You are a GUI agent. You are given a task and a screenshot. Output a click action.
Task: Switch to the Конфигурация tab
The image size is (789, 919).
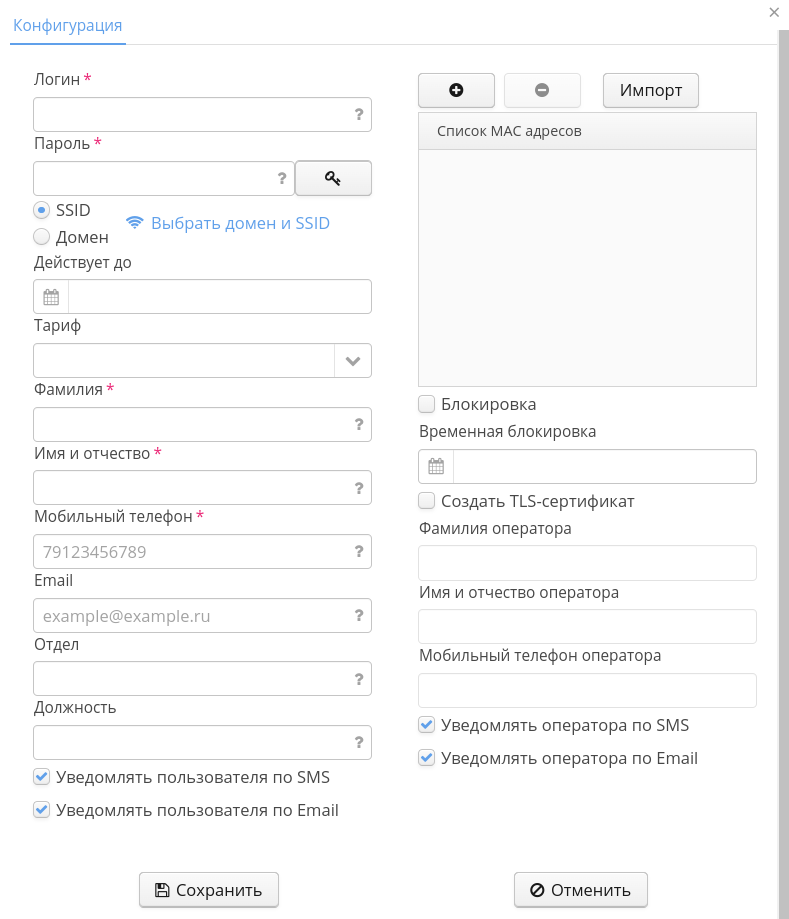pyautogui.click(x=67, y=25)
